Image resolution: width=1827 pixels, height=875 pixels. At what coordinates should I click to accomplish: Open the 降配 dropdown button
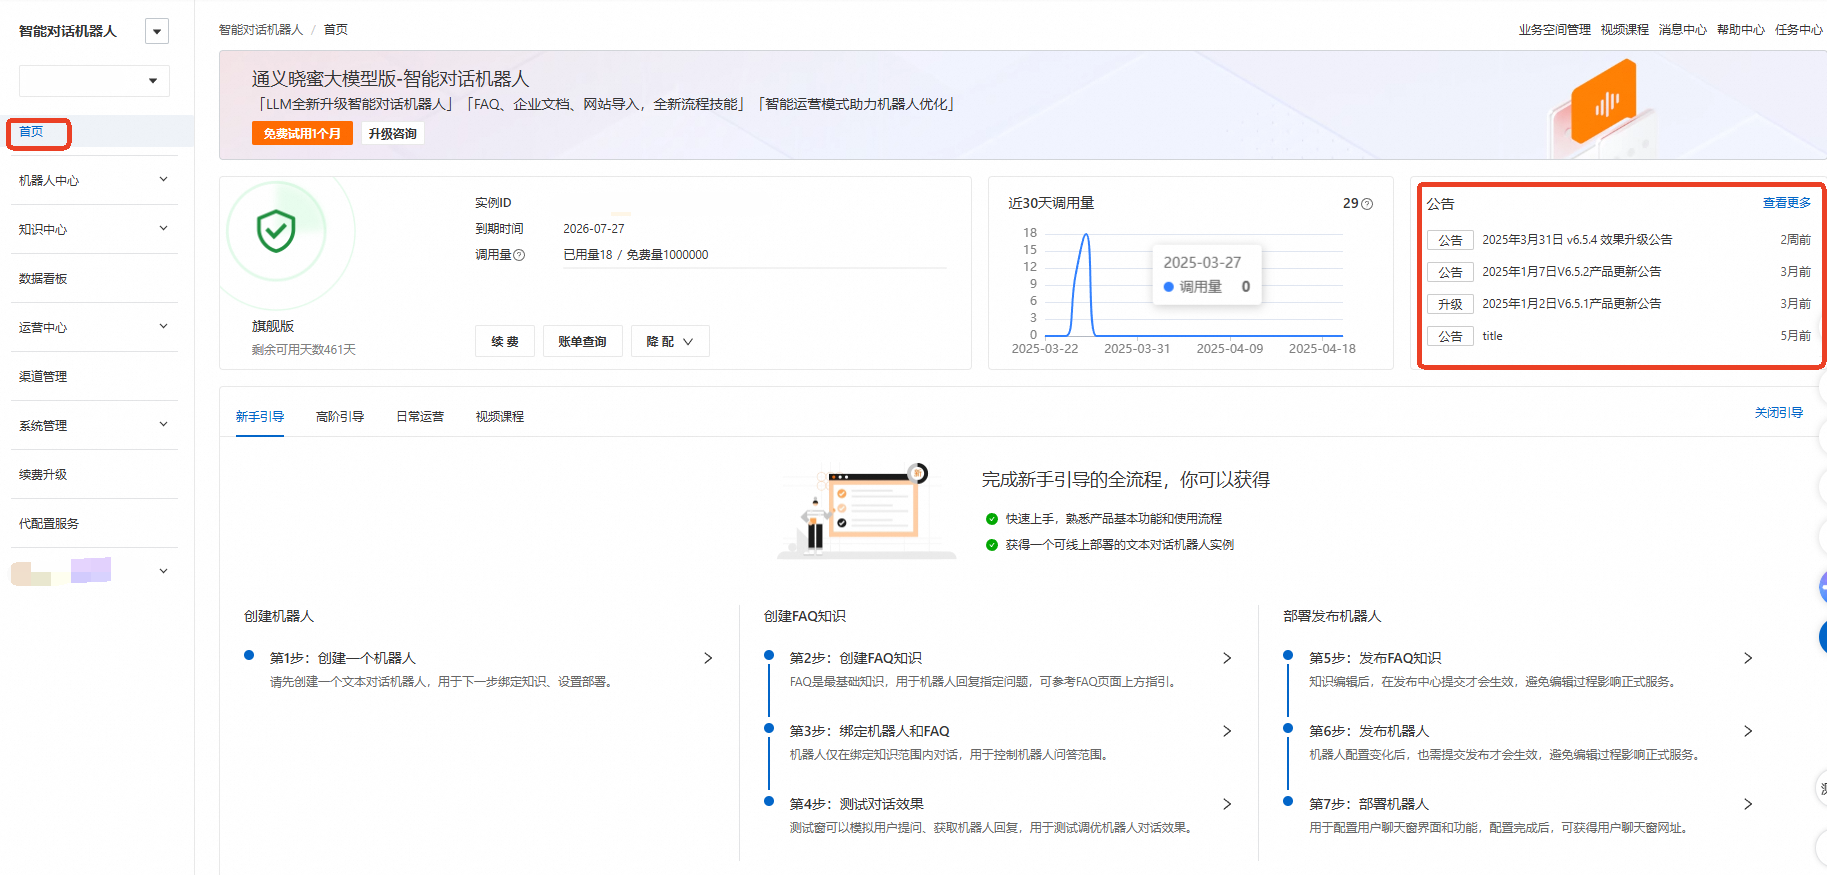[670, 341]
